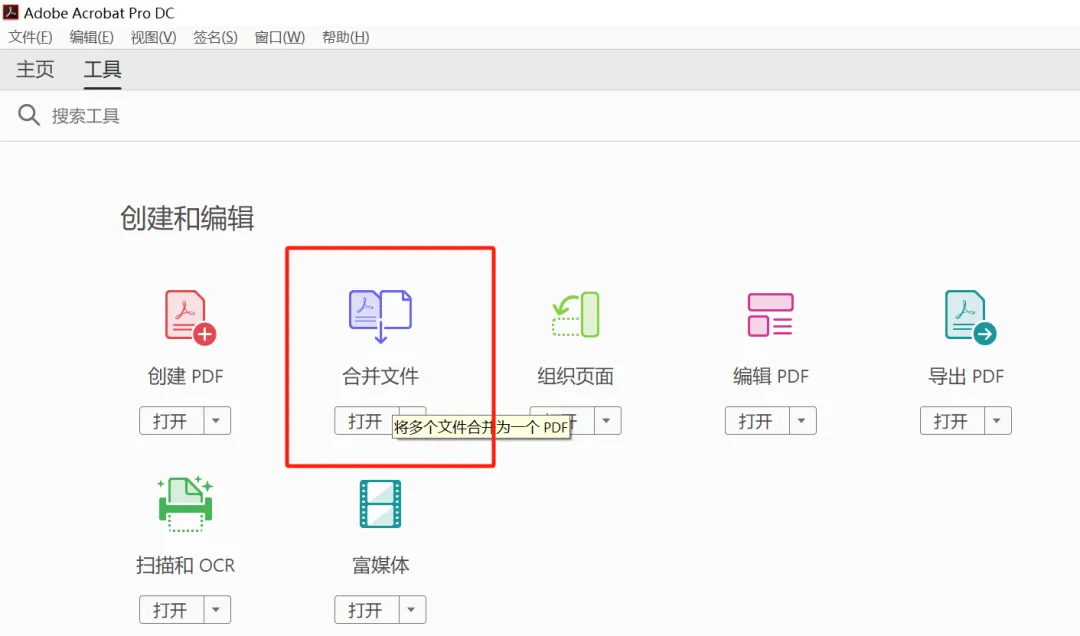Image resolution: width=1080 pixels, height=636 pixels.
Task: Expand the dropdown arrow beside 富媒体 打开
Action: 412,610
